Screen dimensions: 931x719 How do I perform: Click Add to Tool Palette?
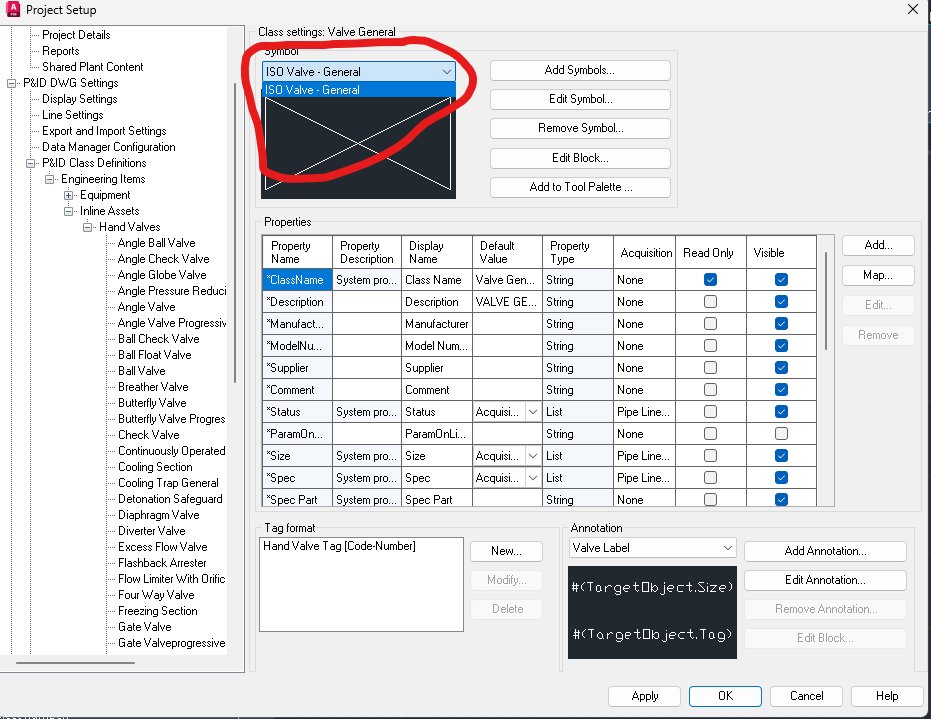[x=579, y=187]
